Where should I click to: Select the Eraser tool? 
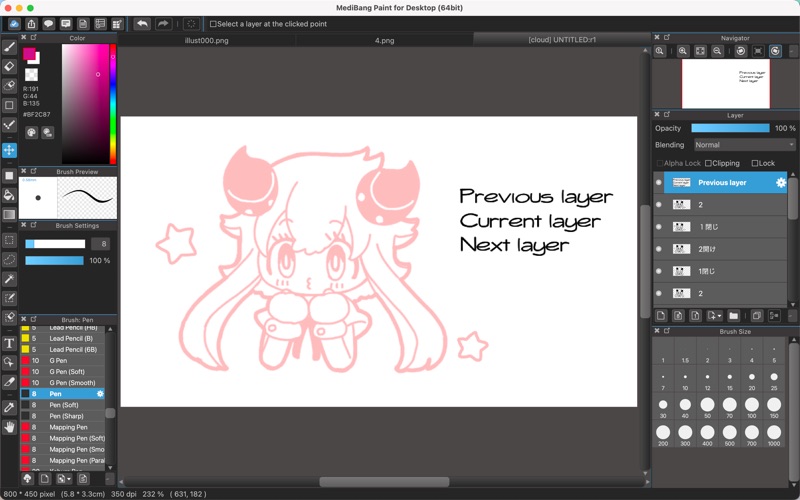click(9, 66)
